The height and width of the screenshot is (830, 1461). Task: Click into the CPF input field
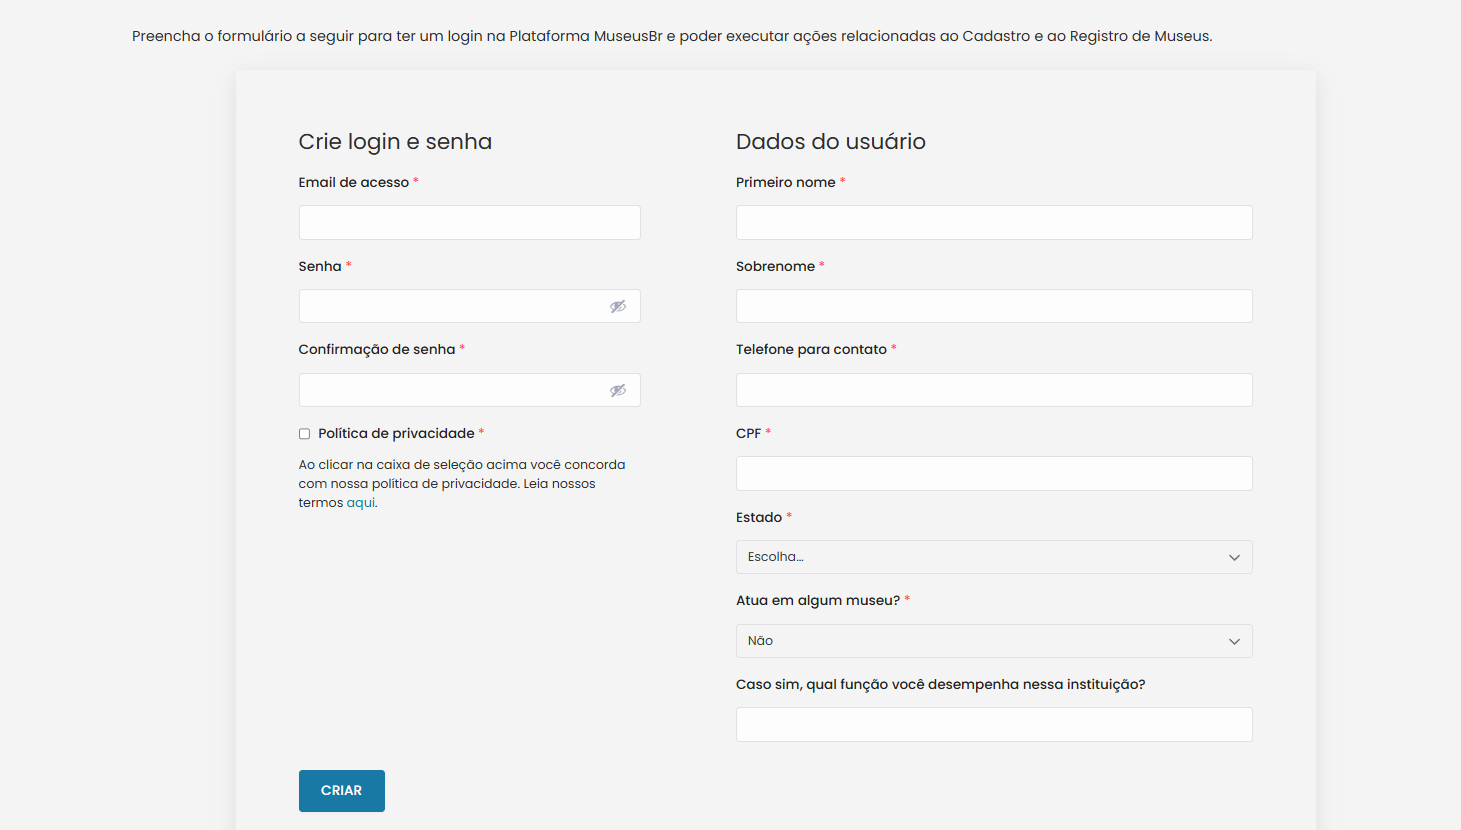[993, 474]
